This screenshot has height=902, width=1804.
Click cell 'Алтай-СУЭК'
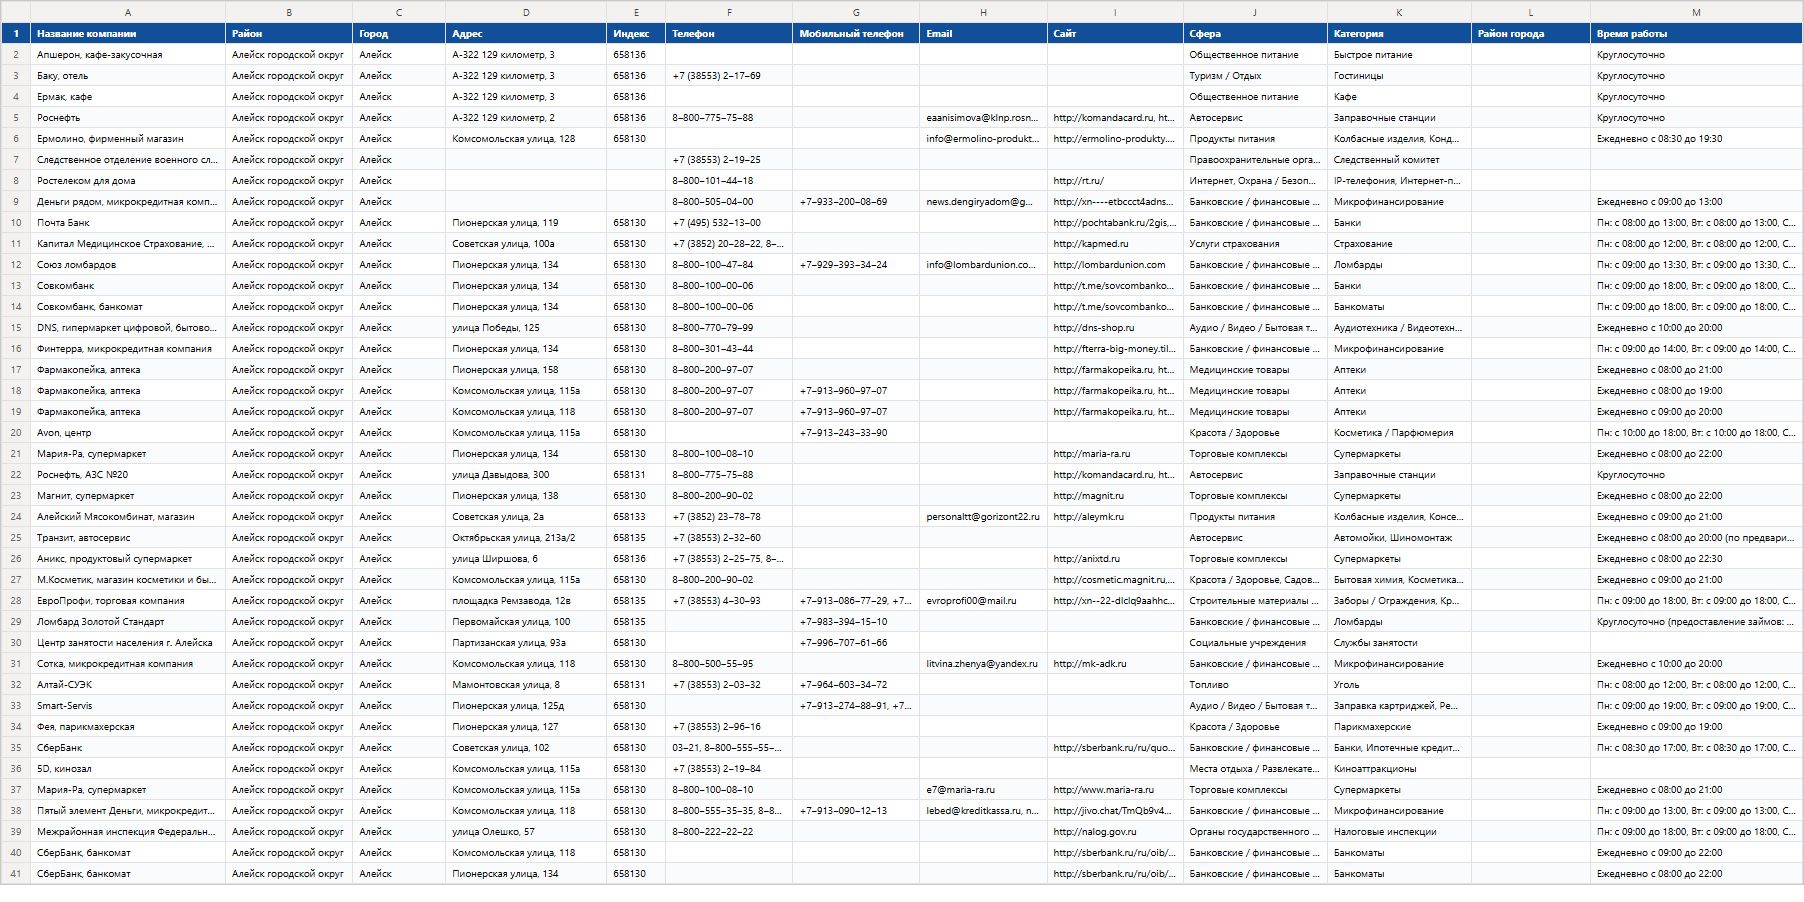[128, 685]
